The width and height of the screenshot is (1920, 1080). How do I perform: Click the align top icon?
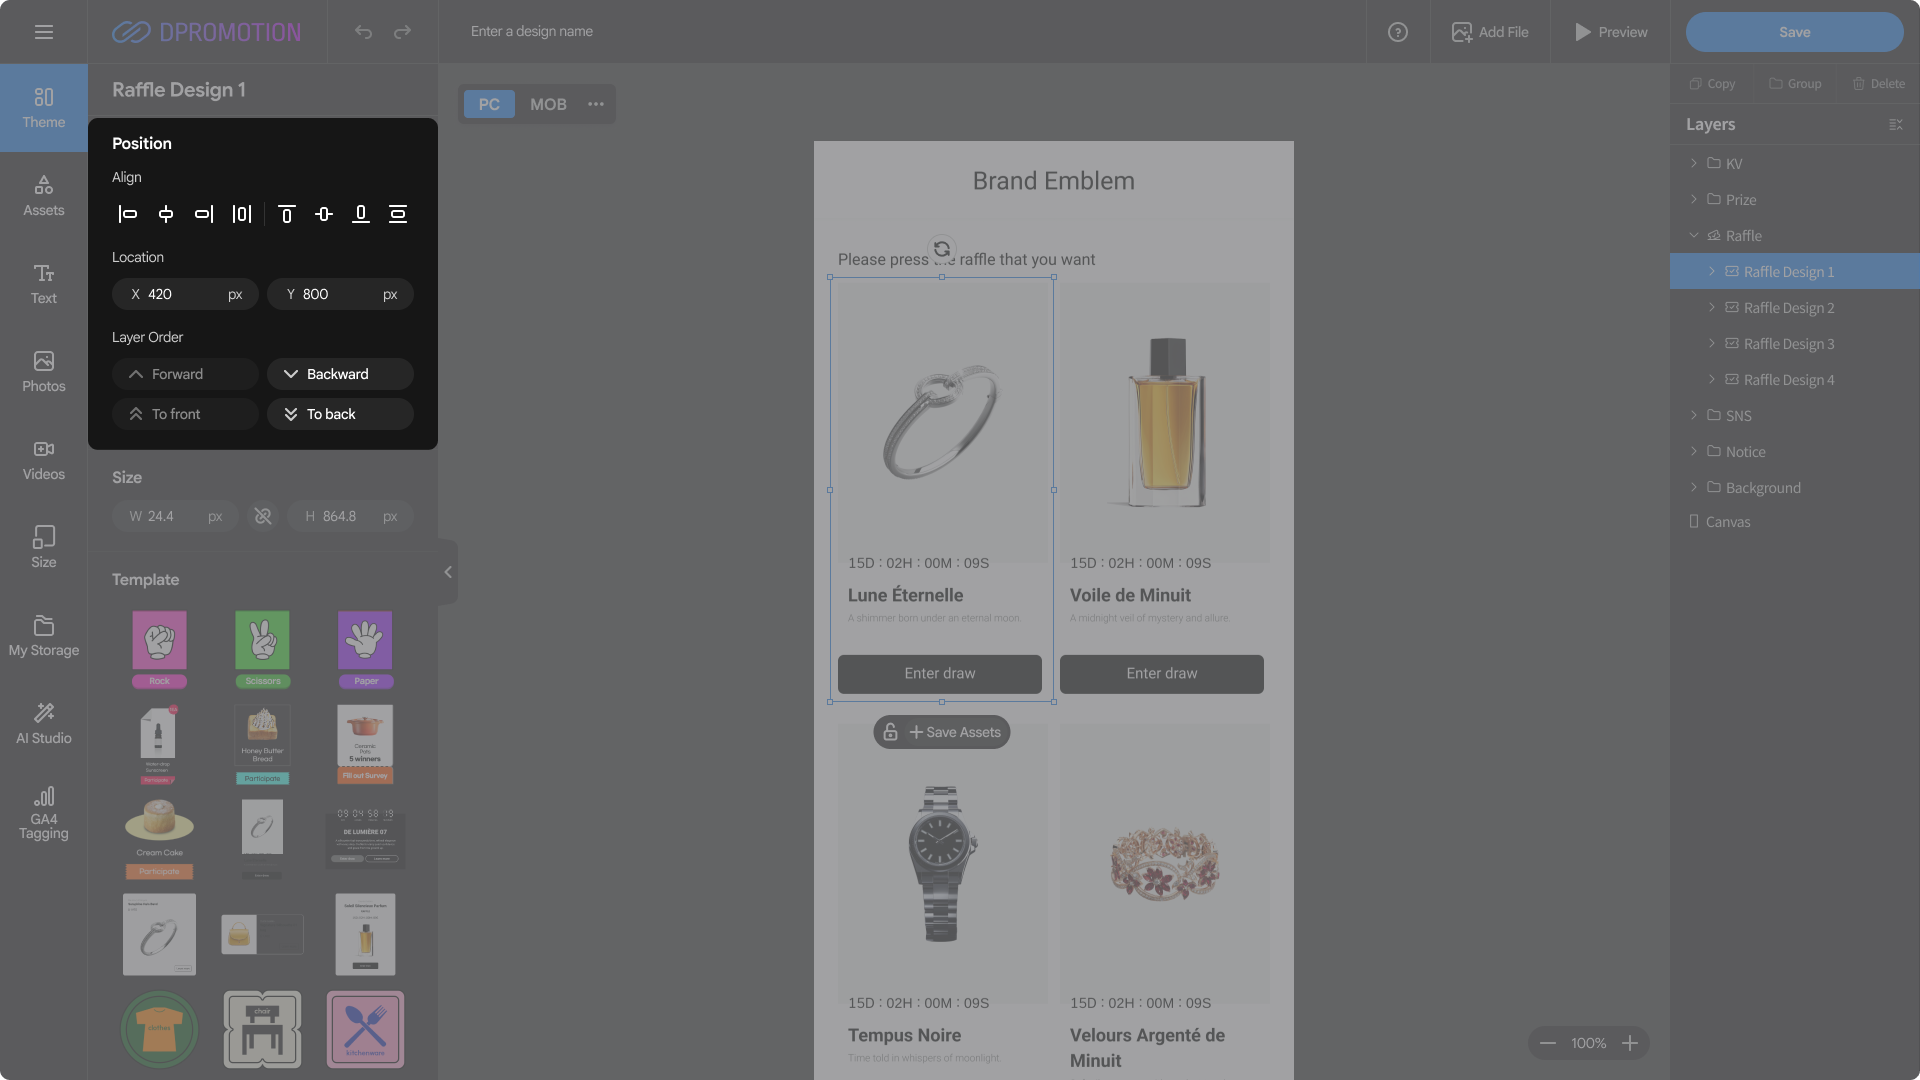286,214
